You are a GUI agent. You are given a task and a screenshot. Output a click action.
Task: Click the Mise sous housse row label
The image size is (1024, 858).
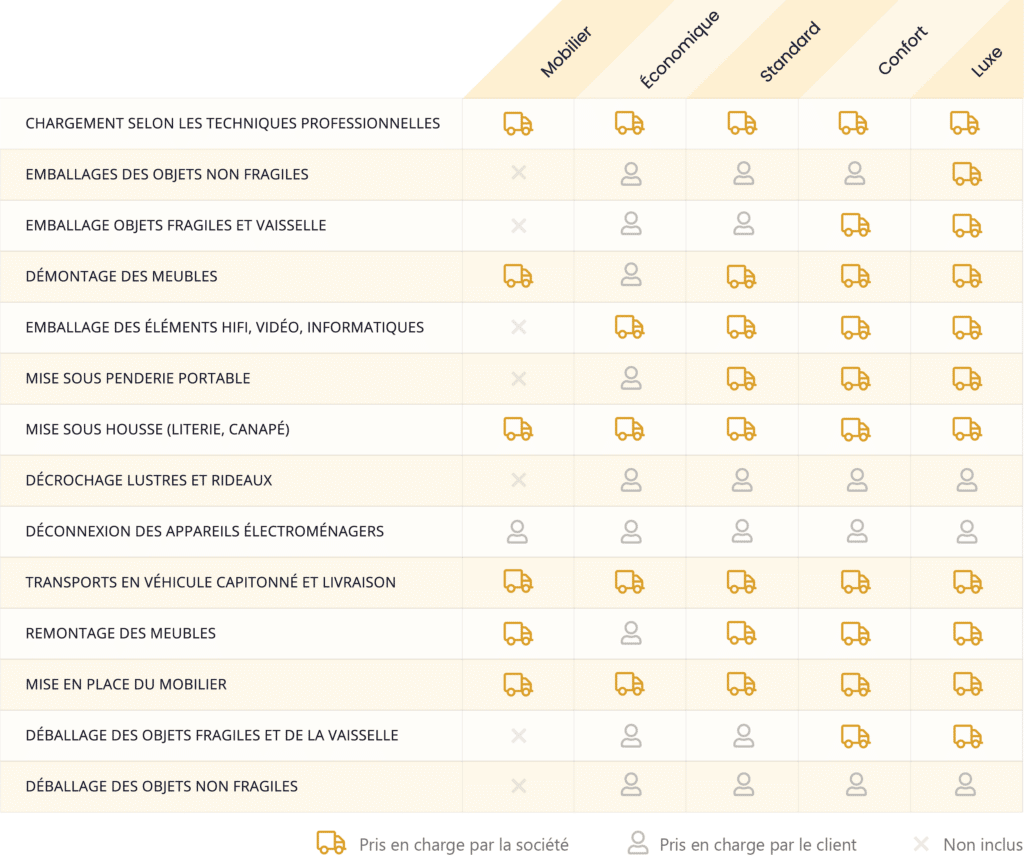[157, 429]
